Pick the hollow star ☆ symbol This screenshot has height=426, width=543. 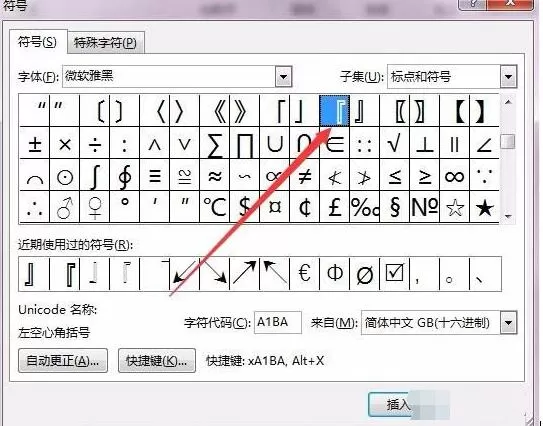pos(455,207)
